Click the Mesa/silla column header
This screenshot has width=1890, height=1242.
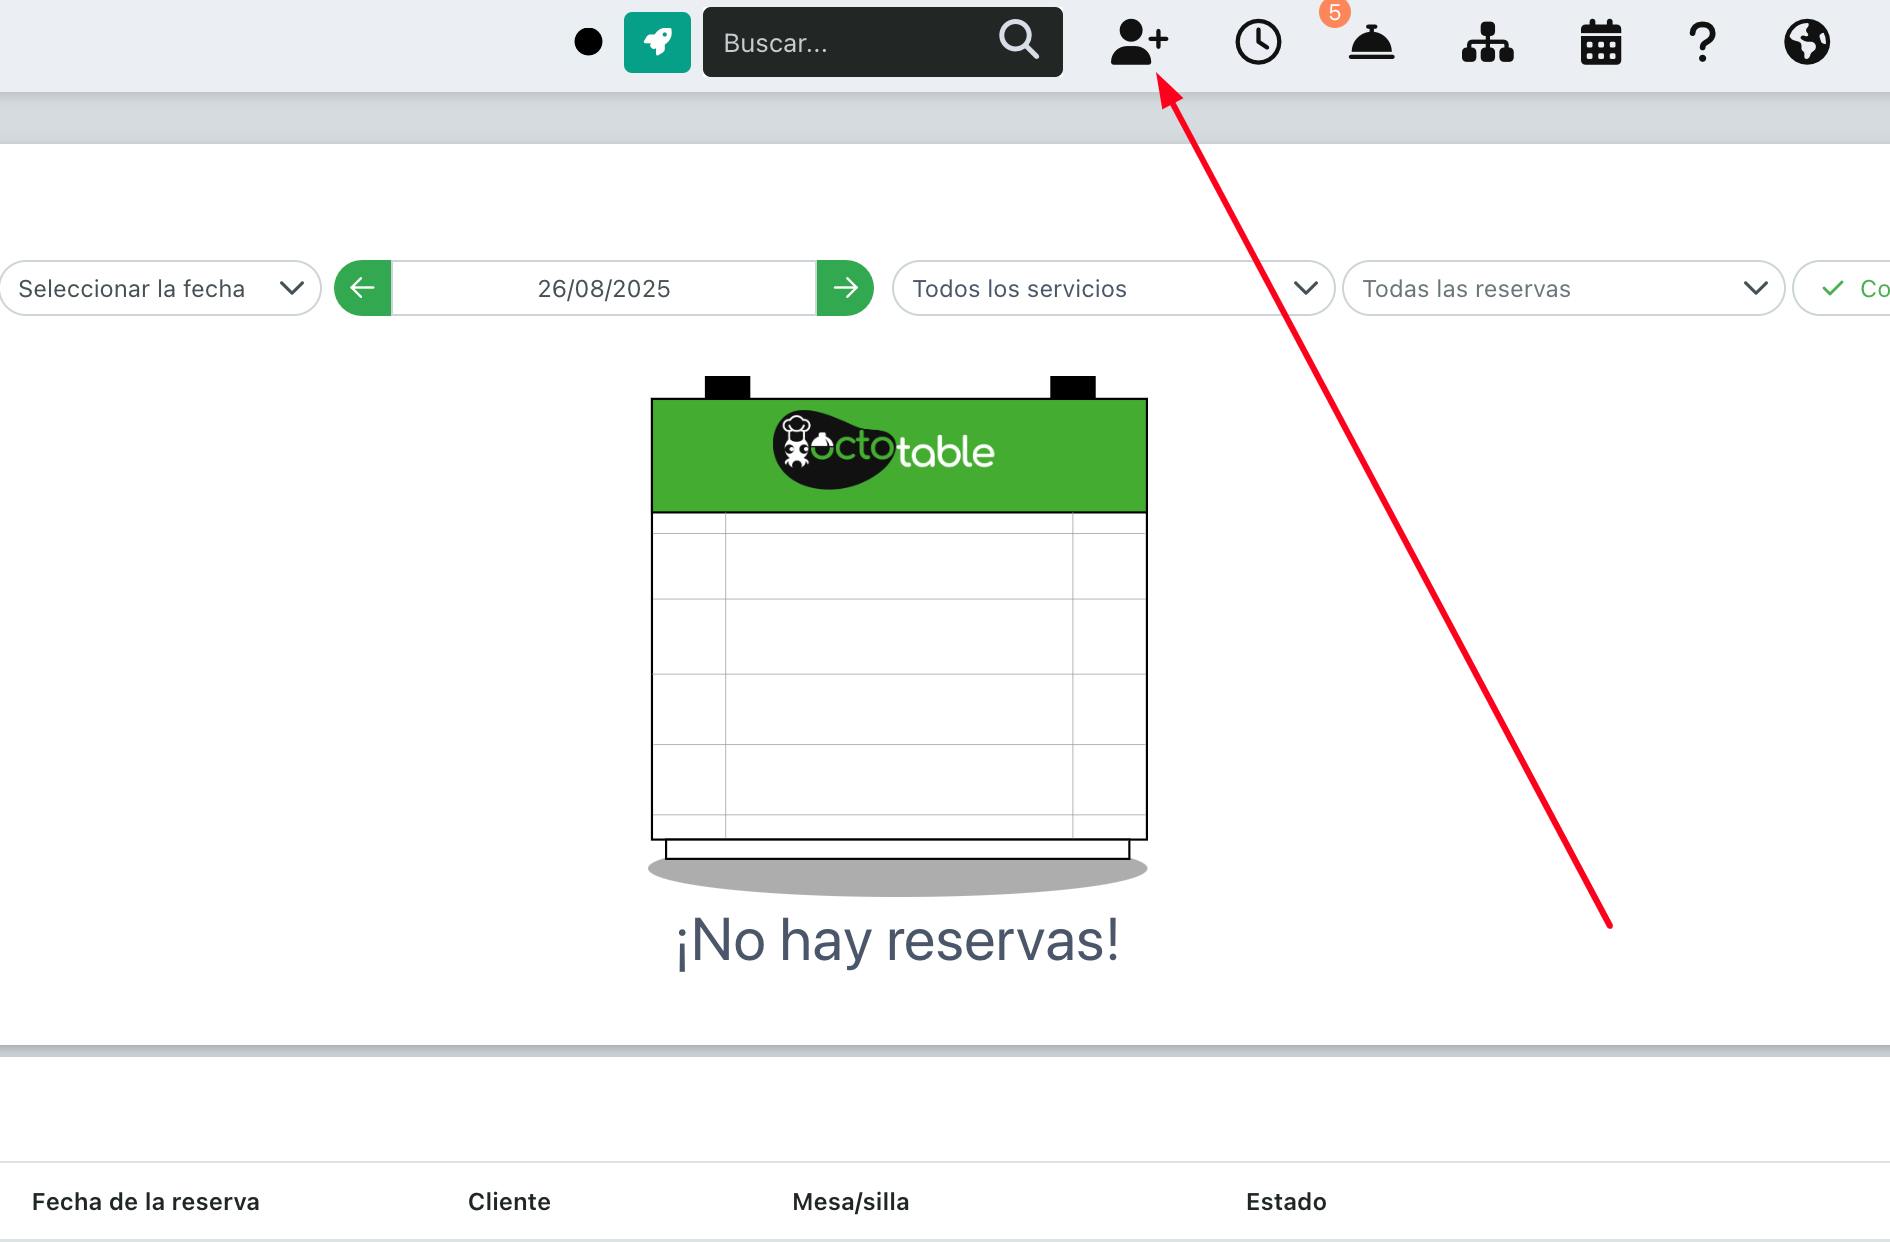pos(851,1201)
